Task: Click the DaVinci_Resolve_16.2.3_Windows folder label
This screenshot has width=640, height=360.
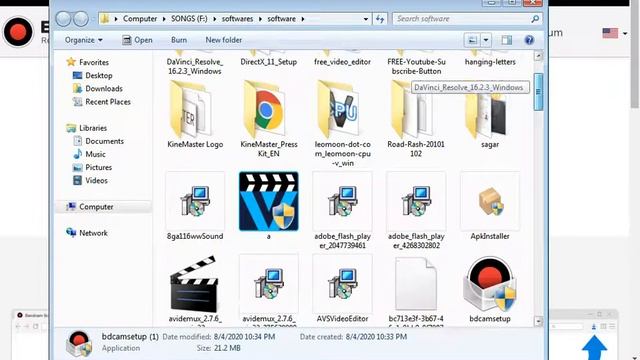Action: coord(195,66)
